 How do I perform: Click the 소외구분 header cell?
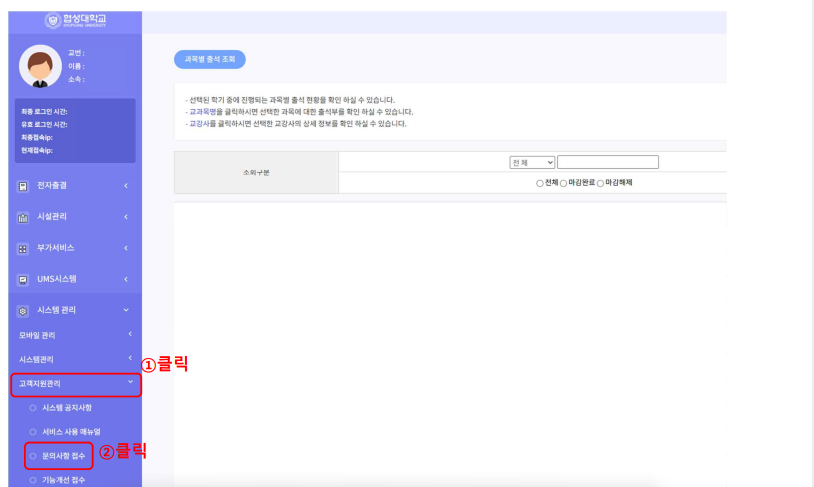pos(256,172)
